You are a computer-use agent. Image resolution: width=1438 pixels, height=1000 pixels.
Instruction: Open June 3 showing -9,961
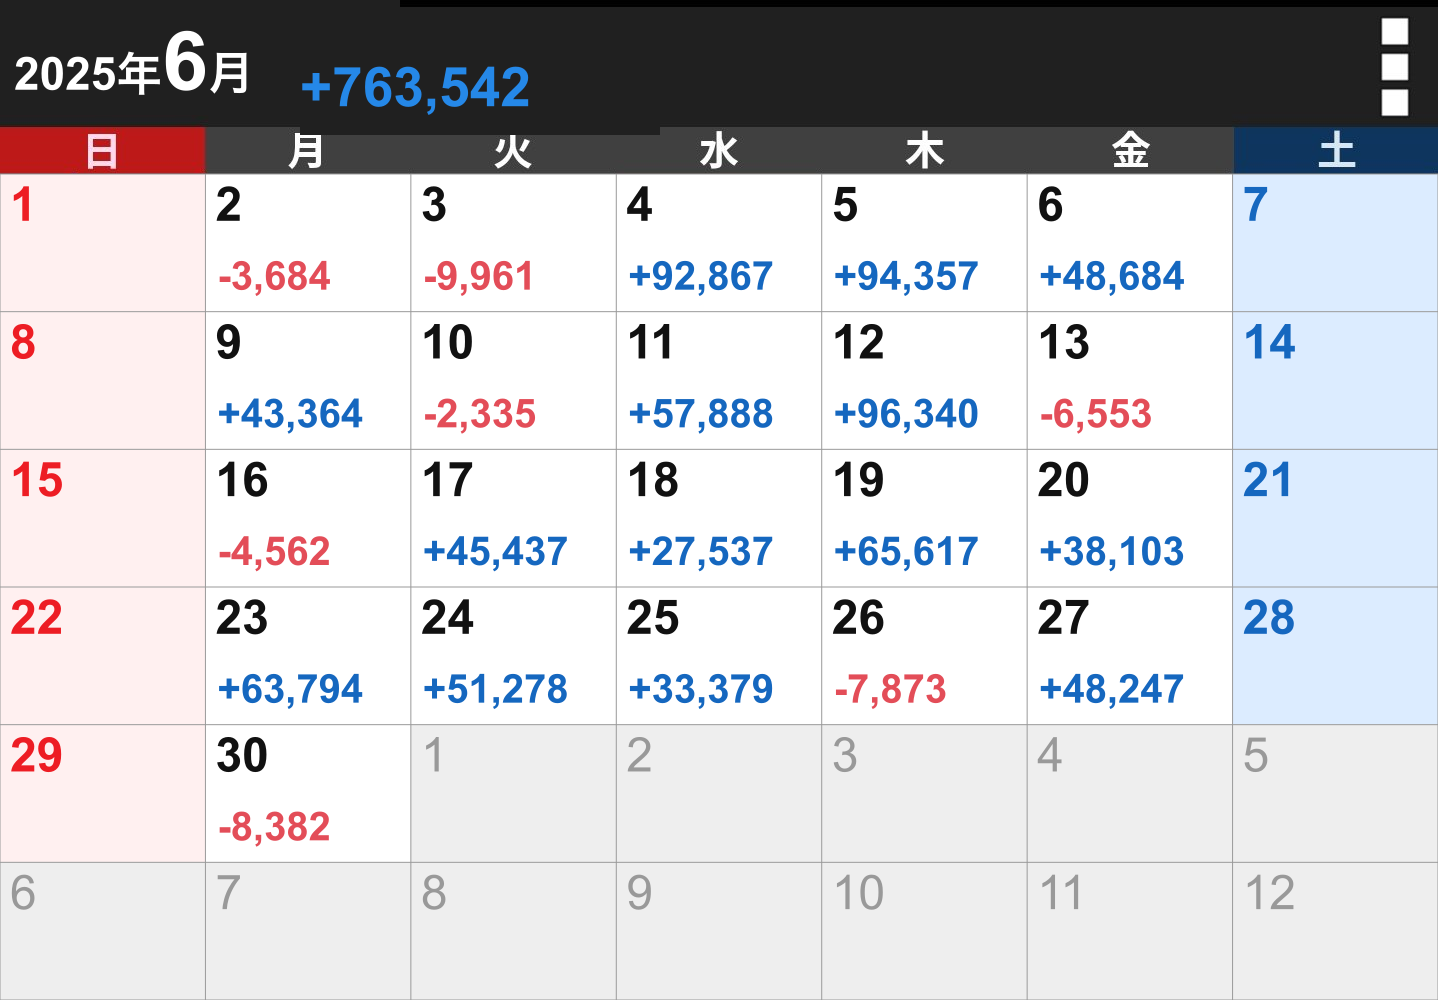coord(514,243)
